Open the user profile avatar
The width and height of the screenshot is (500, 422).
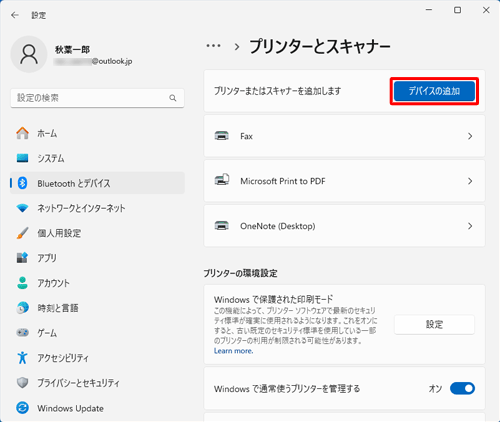(x=29, y=54)
